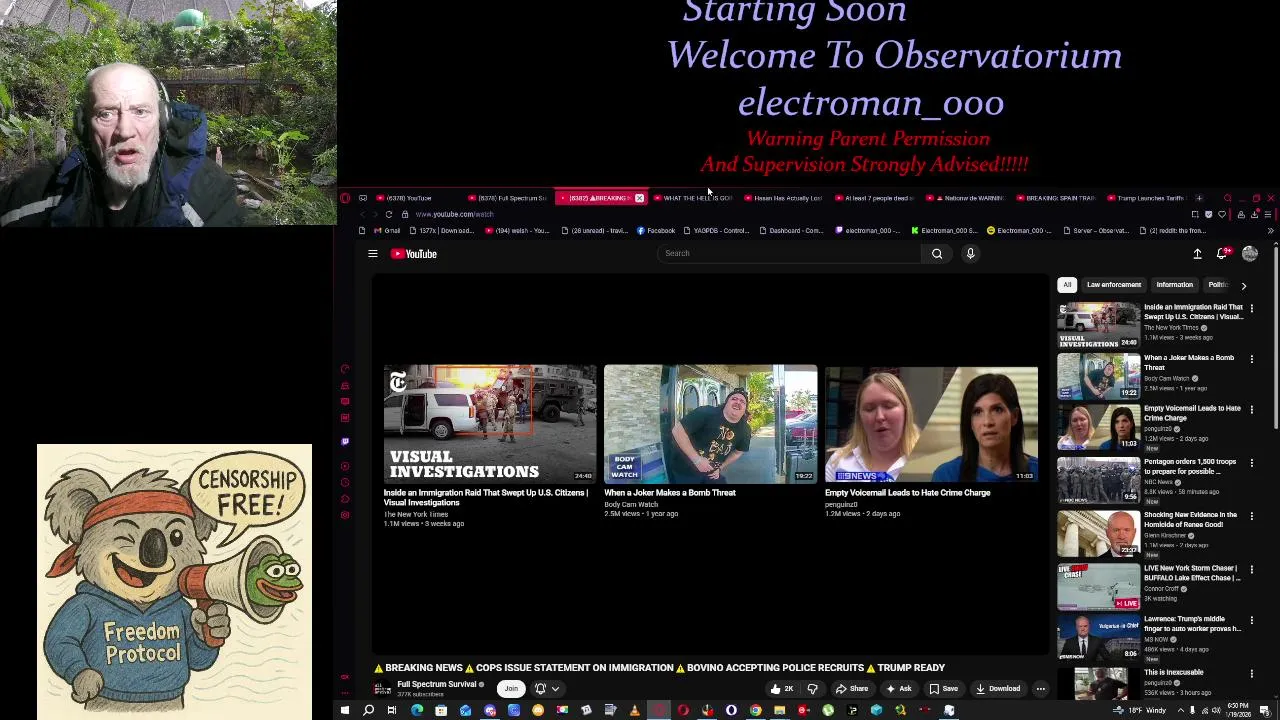Screen dimensions: 1280x720
Task: Join the Full Spectrum Survival channel
Action: pos(511,688)
